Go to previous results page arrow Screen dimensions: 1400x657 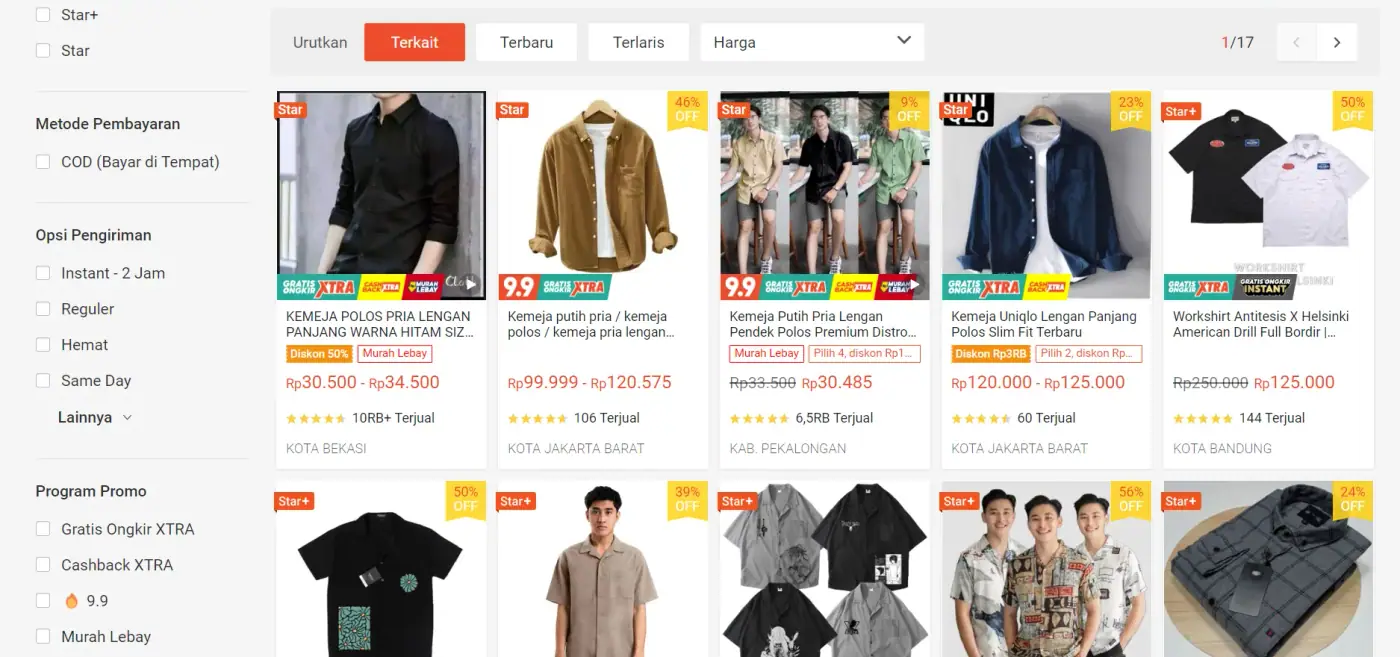[x=1297, y=42]
